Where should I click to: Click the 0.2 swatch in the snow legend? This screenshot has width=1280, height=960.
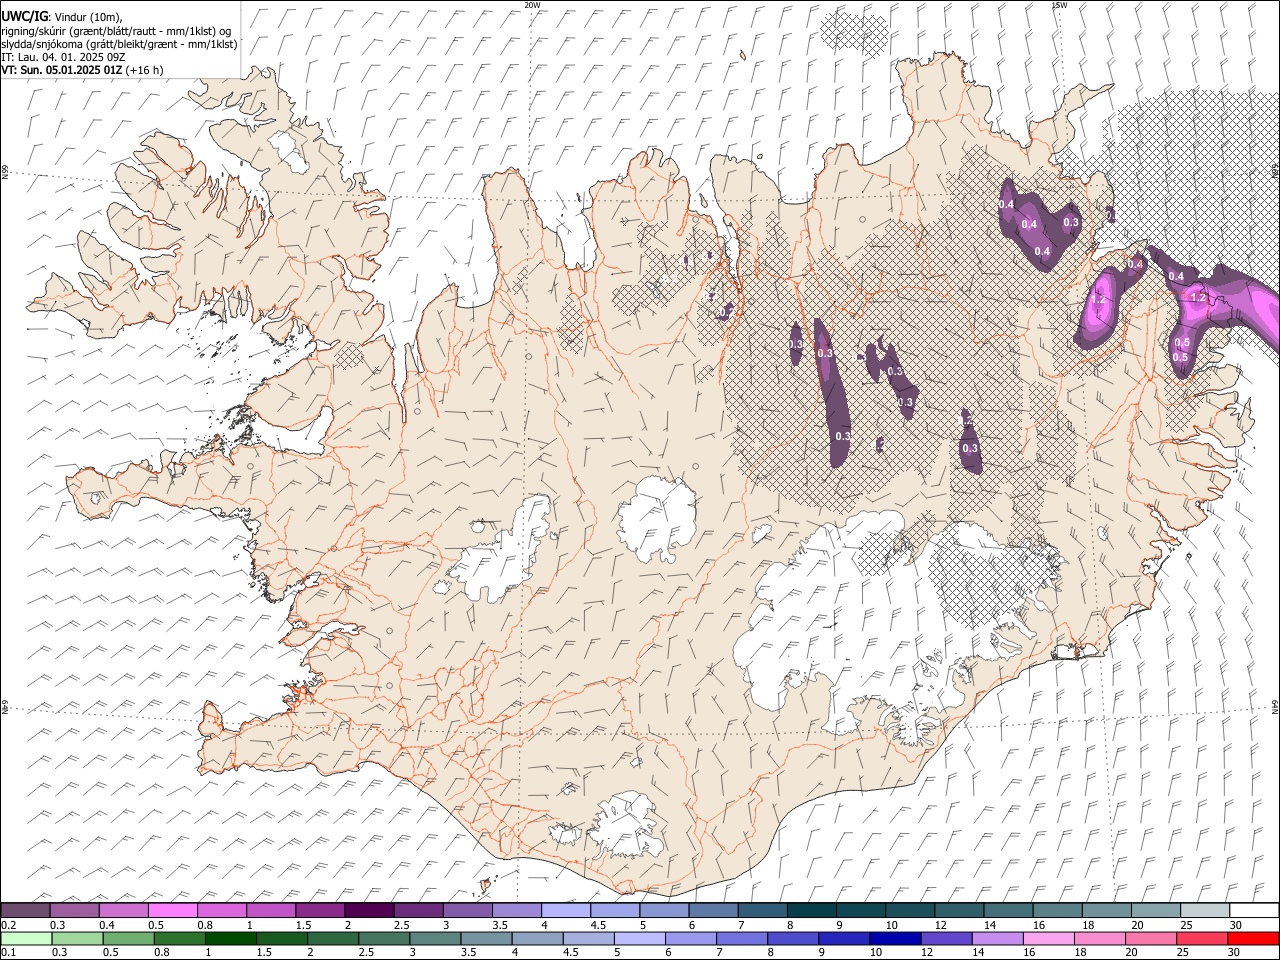[25, 910]
